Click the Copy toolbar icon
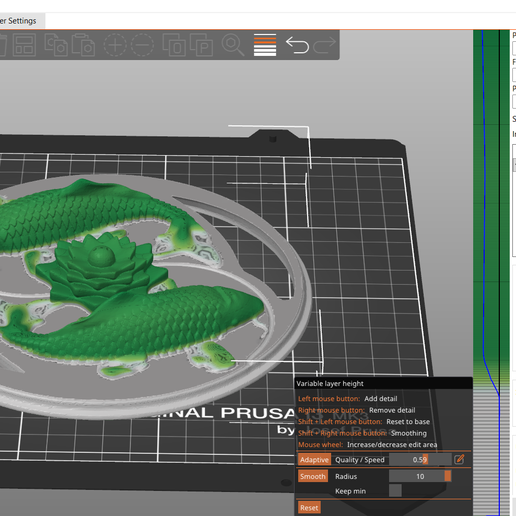The image size is (516, 516). [x=55, y=45]
